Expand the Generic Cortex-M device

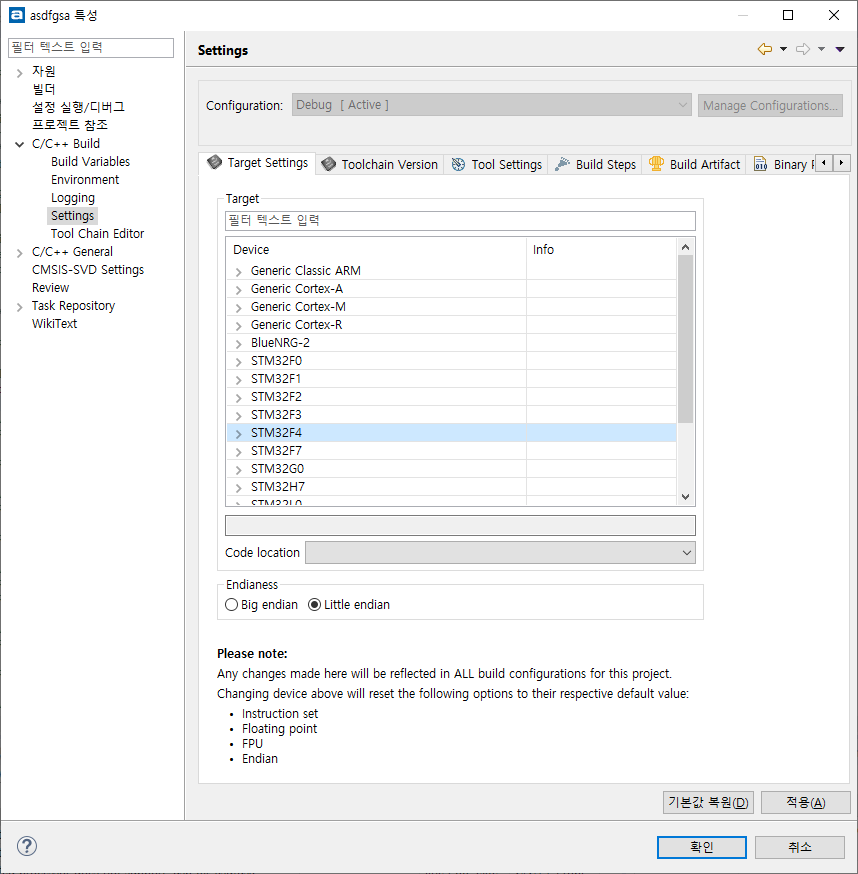pyautogui.click(x=239, y=308)
